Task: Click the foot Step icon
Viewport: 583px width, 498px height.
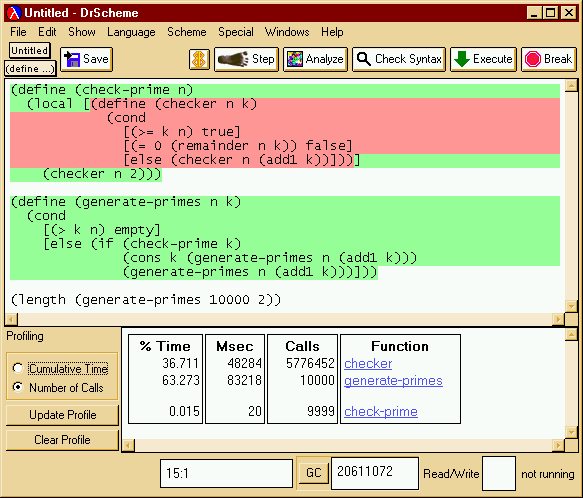Action: 233,59
